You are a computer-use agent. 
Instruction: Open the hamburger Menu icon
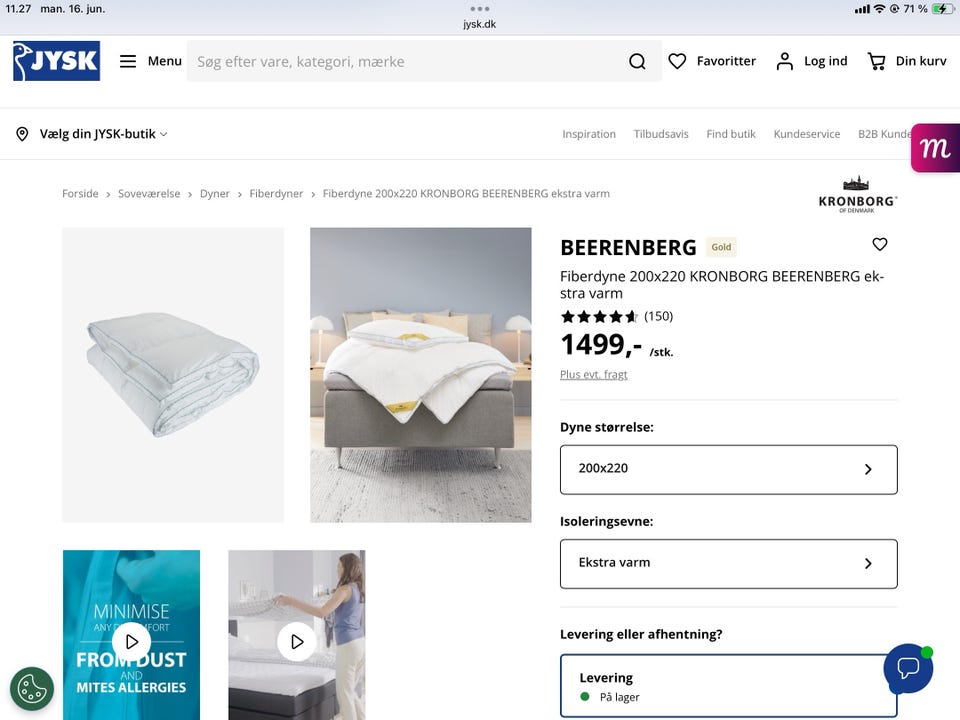(x=128, y=61)
